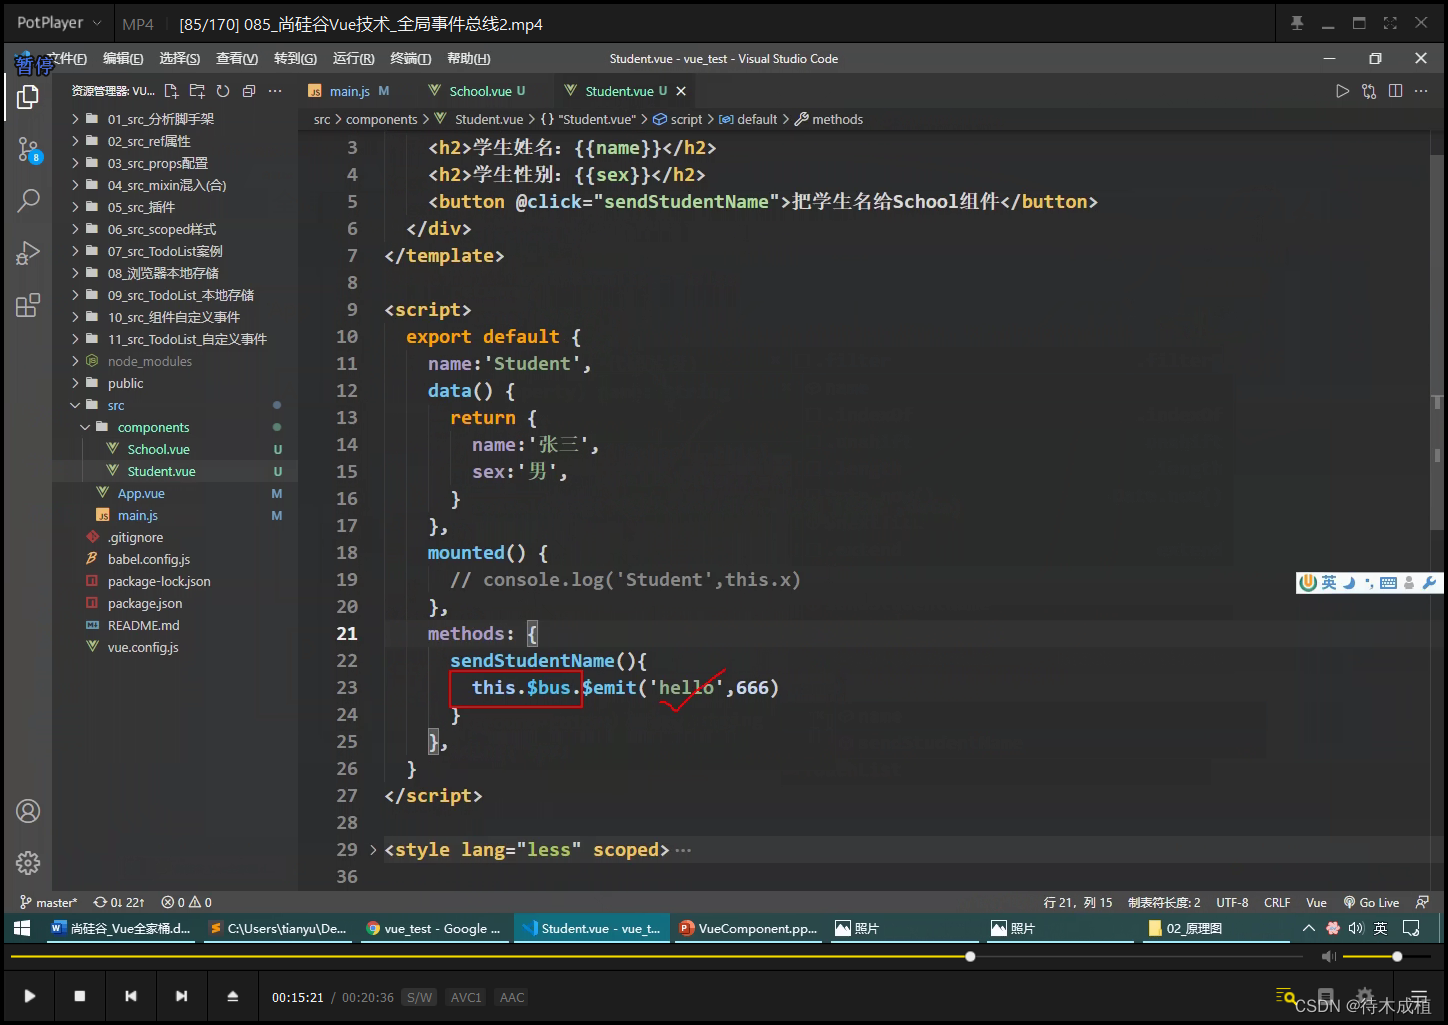This screenshot has height=1025, width=1448.
Task: Click the components breadcrumb segment
Action: click(x=381, y=119)
